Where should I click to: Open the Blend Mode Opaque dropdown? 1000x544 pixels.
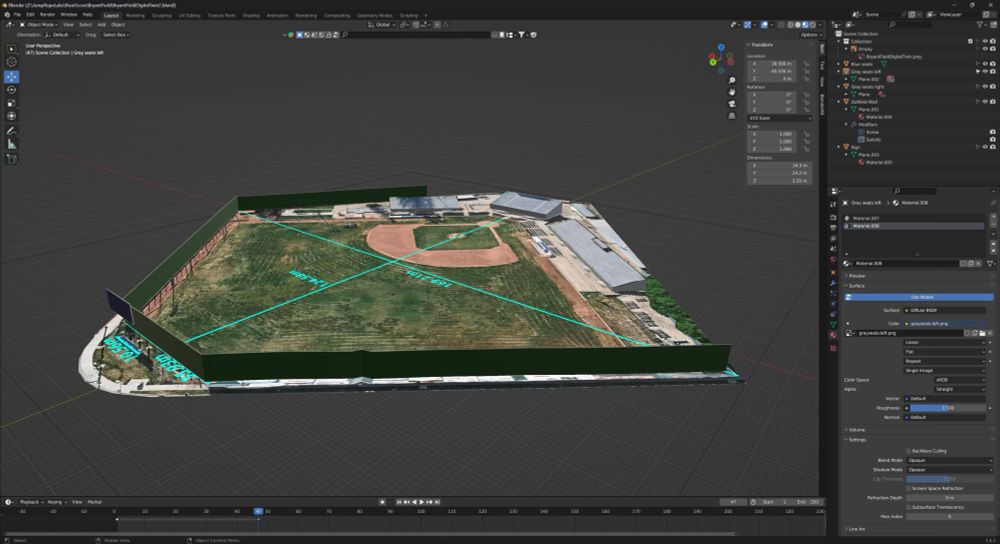950,460
